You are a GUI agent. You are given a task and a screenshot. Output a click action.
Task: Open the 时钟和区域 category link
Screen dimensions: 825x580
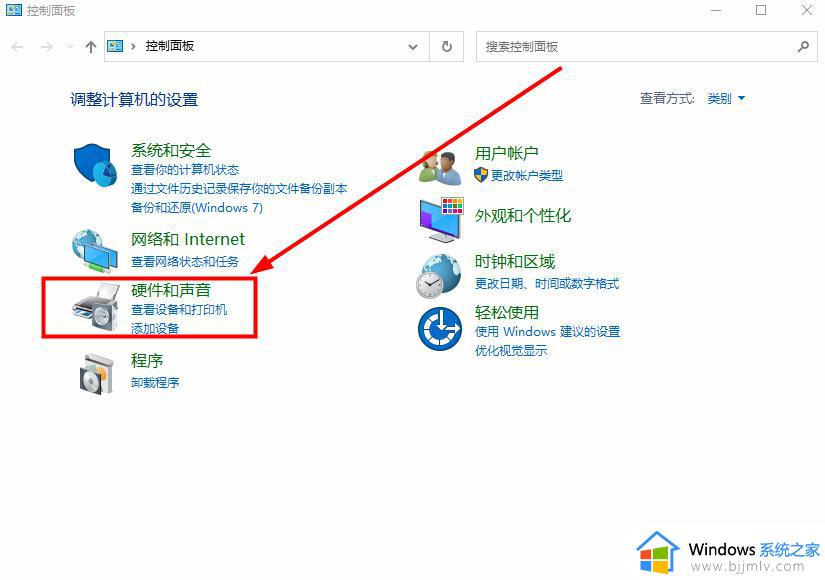click(x=515, y=262)
